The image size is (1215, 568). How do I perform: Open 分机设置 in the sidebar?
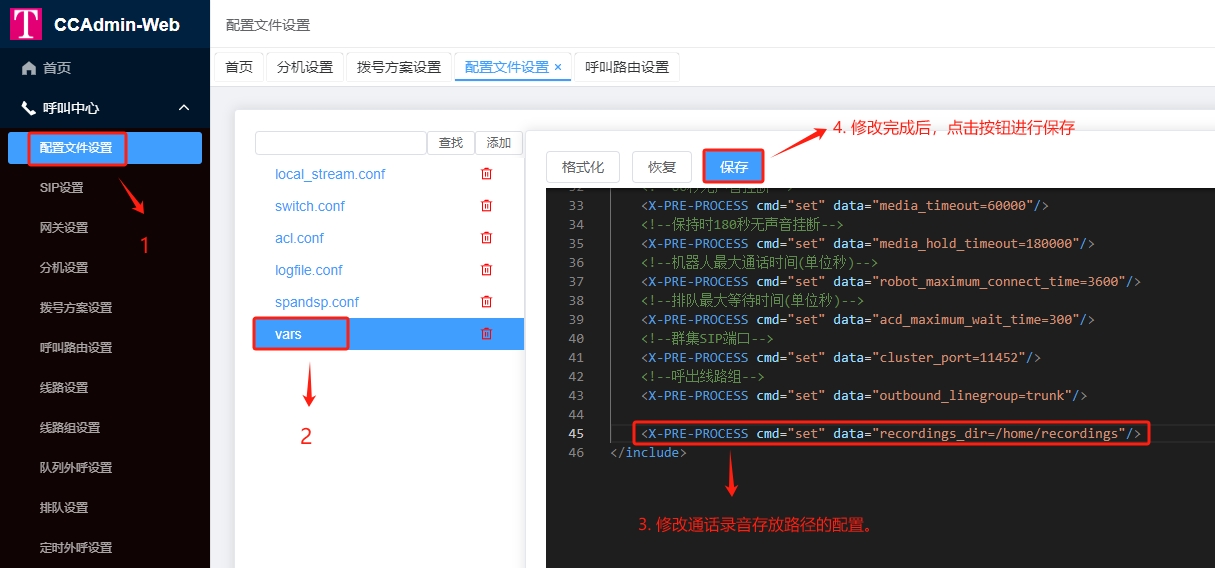(x=105, y=268)
